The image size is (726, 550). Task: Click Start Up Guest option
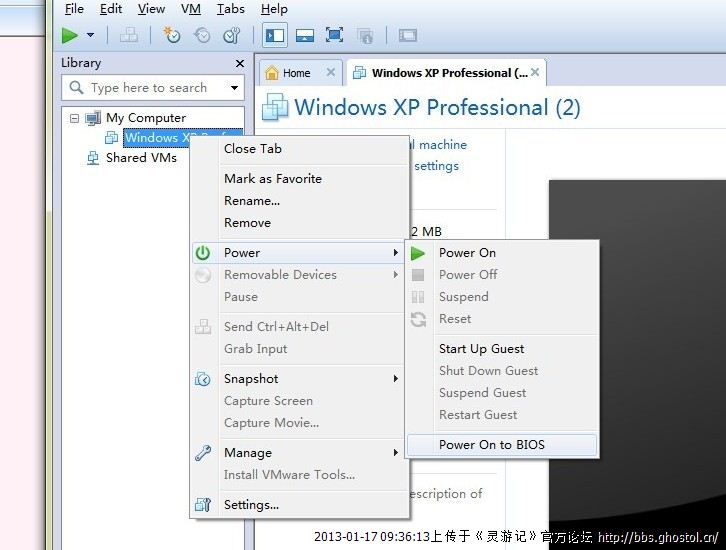click(481, 349)
